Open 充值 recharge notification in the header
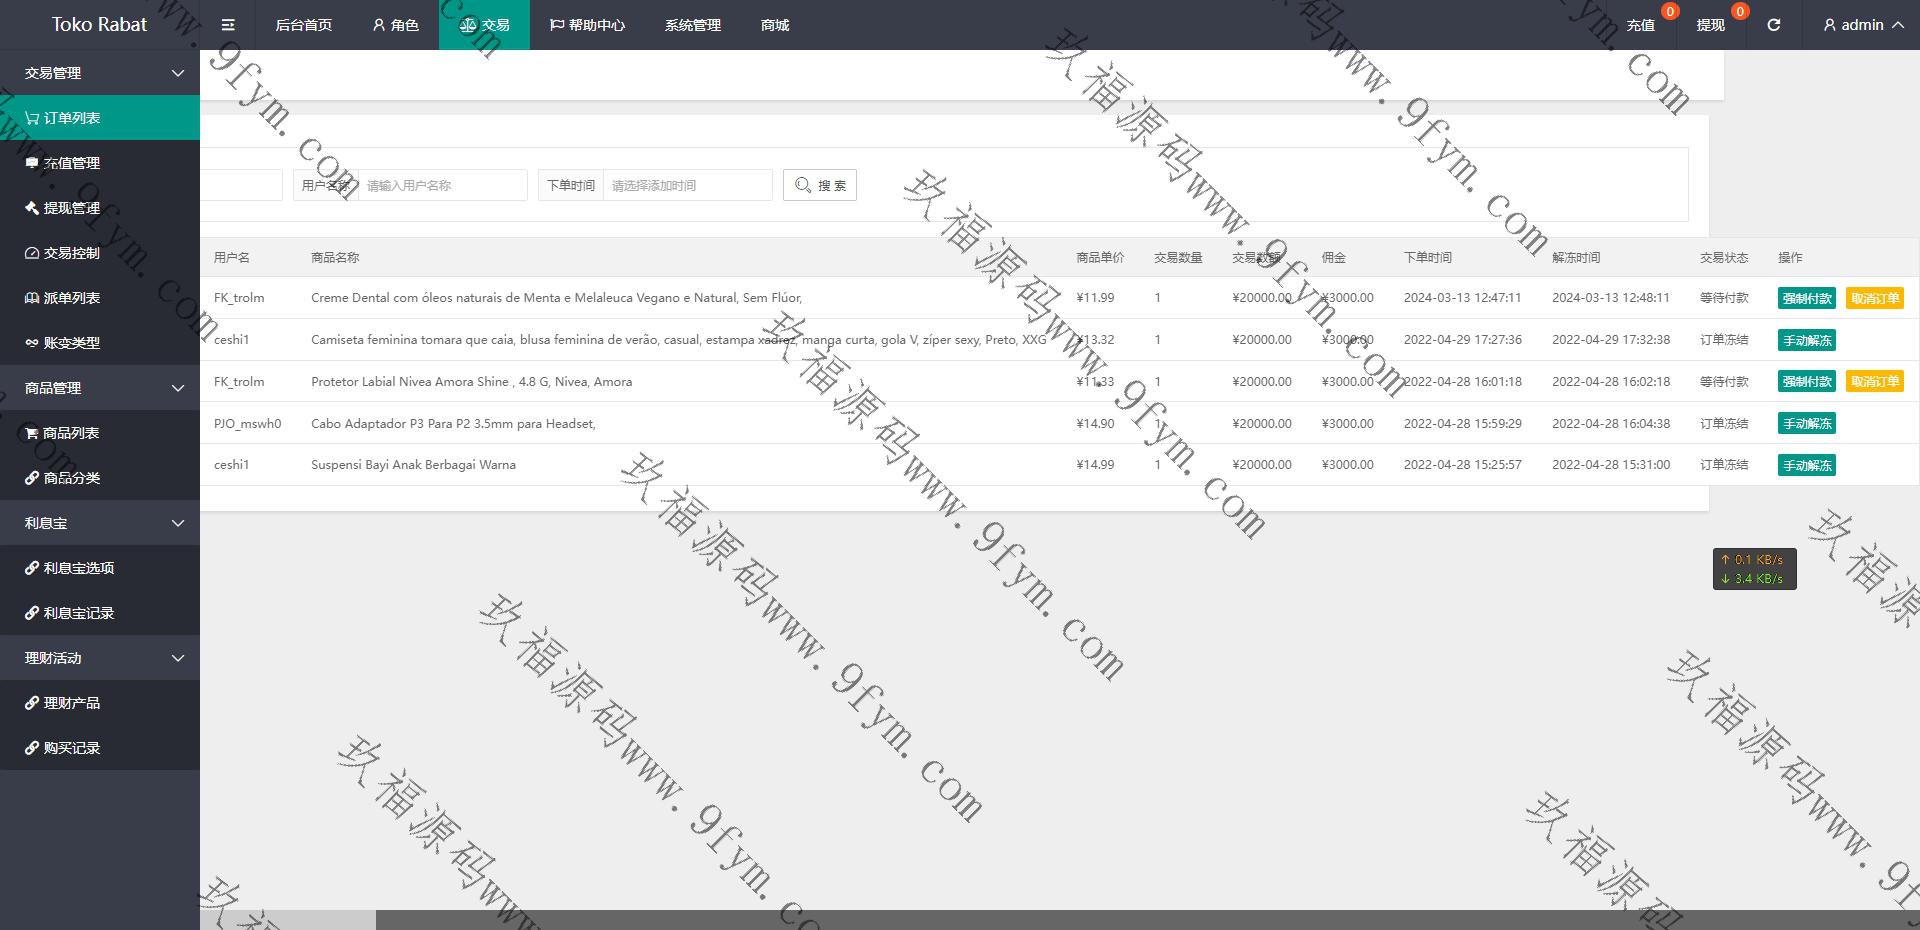Viewport: 1920px width, 930px height. pos(1640,25)
